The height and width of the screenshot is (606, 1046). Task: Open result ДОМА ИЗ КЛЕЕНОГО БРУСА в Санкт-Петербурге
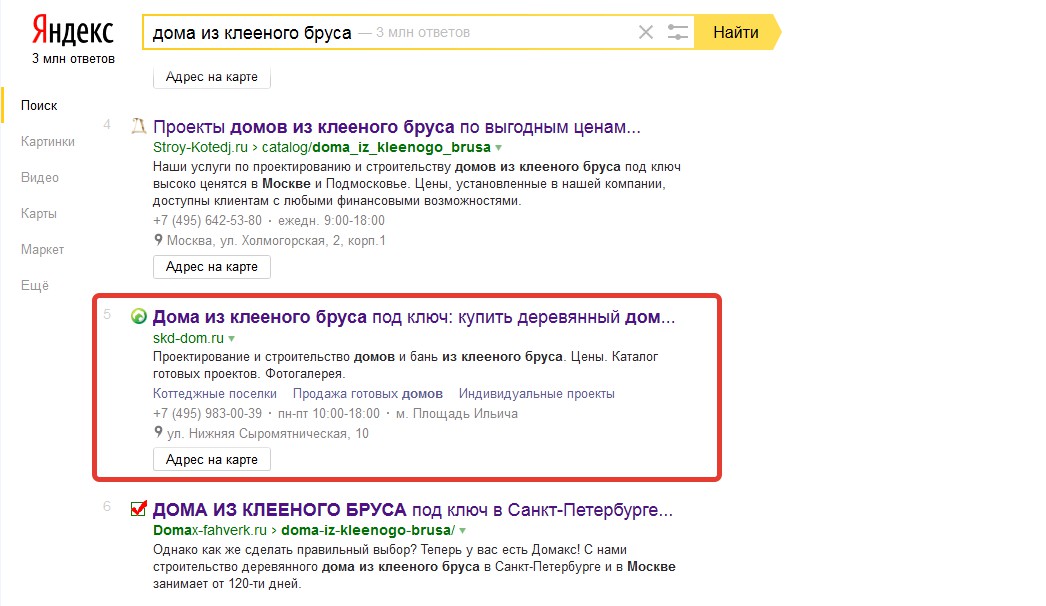tap(413, 510)
